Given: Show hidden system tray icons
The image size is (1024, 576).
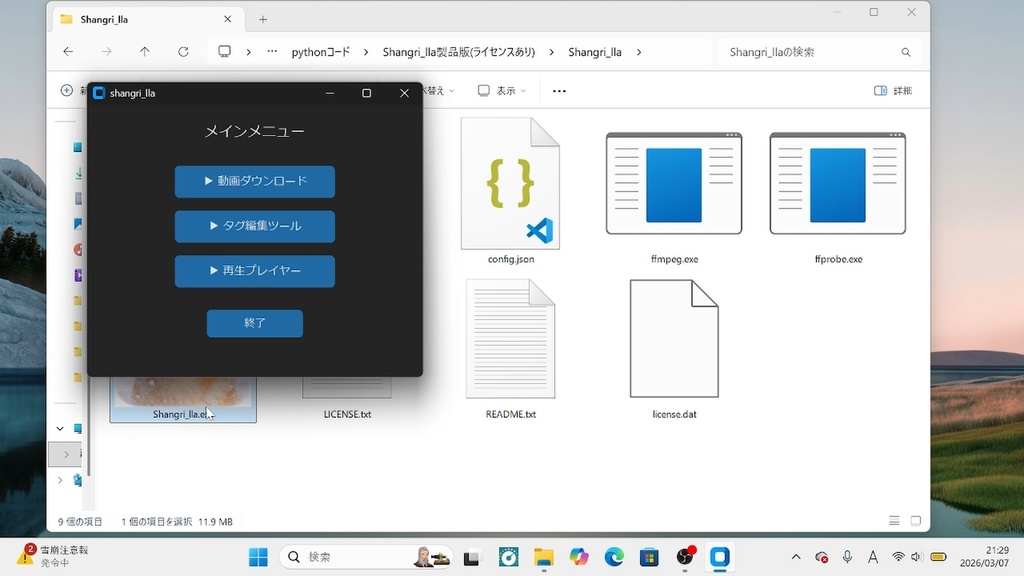Looking at the screenshot, I should tap(795, 557).
